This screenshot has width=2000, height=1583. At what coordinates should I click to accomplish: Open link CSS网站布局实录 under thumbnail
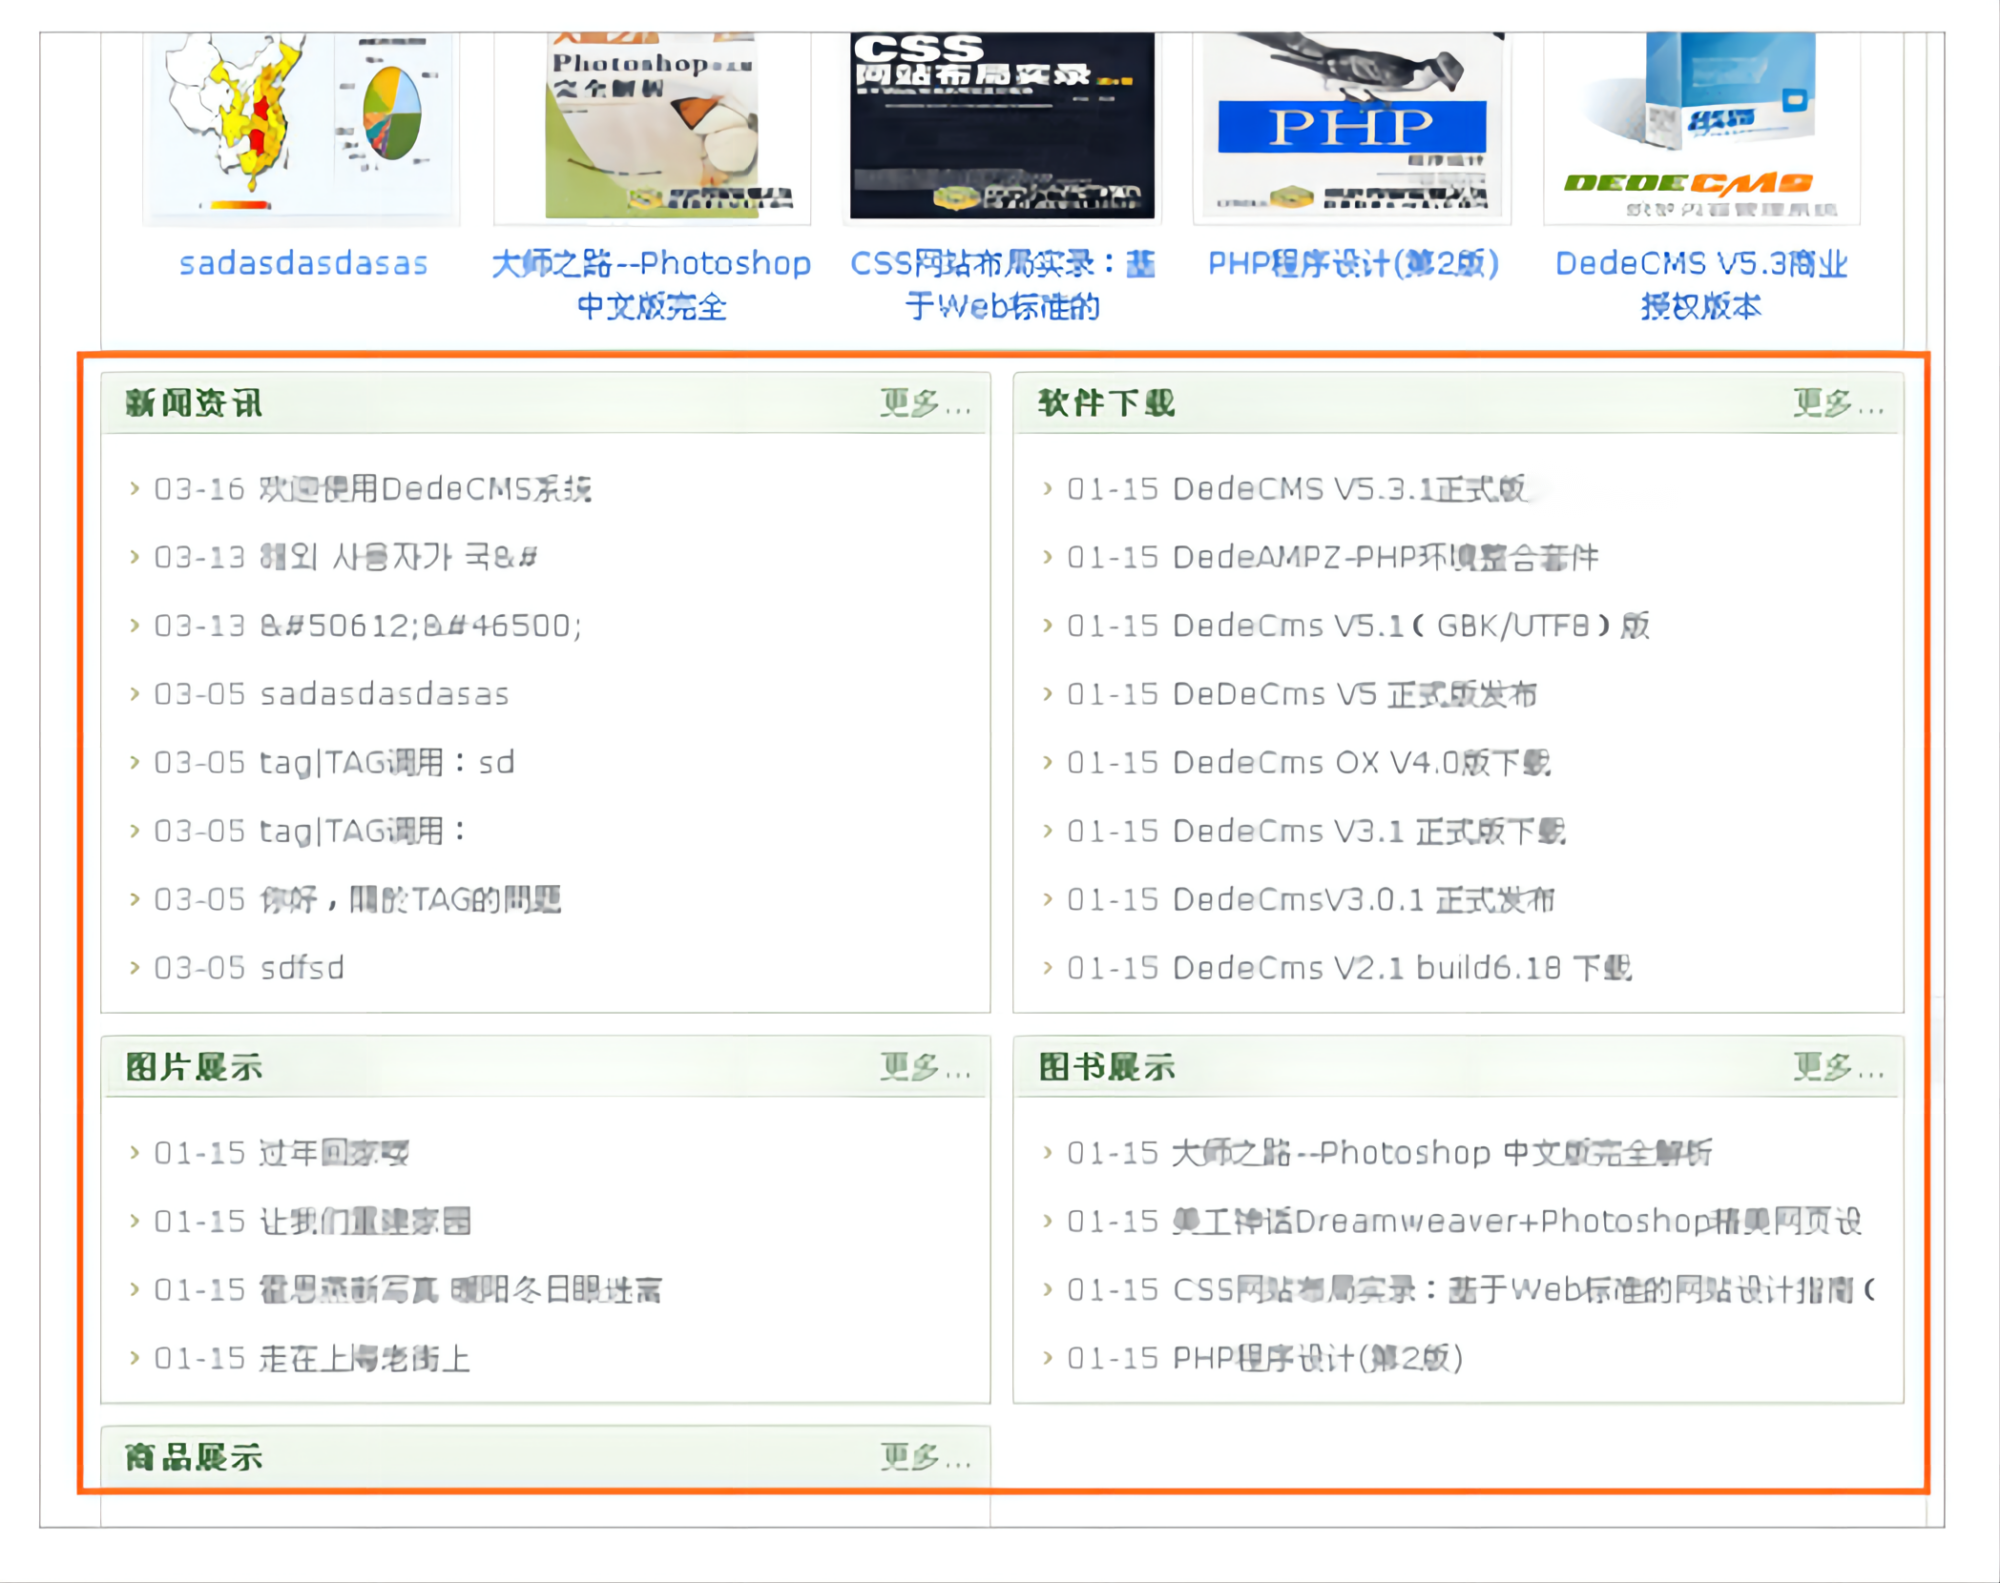tap(1002, 285)
